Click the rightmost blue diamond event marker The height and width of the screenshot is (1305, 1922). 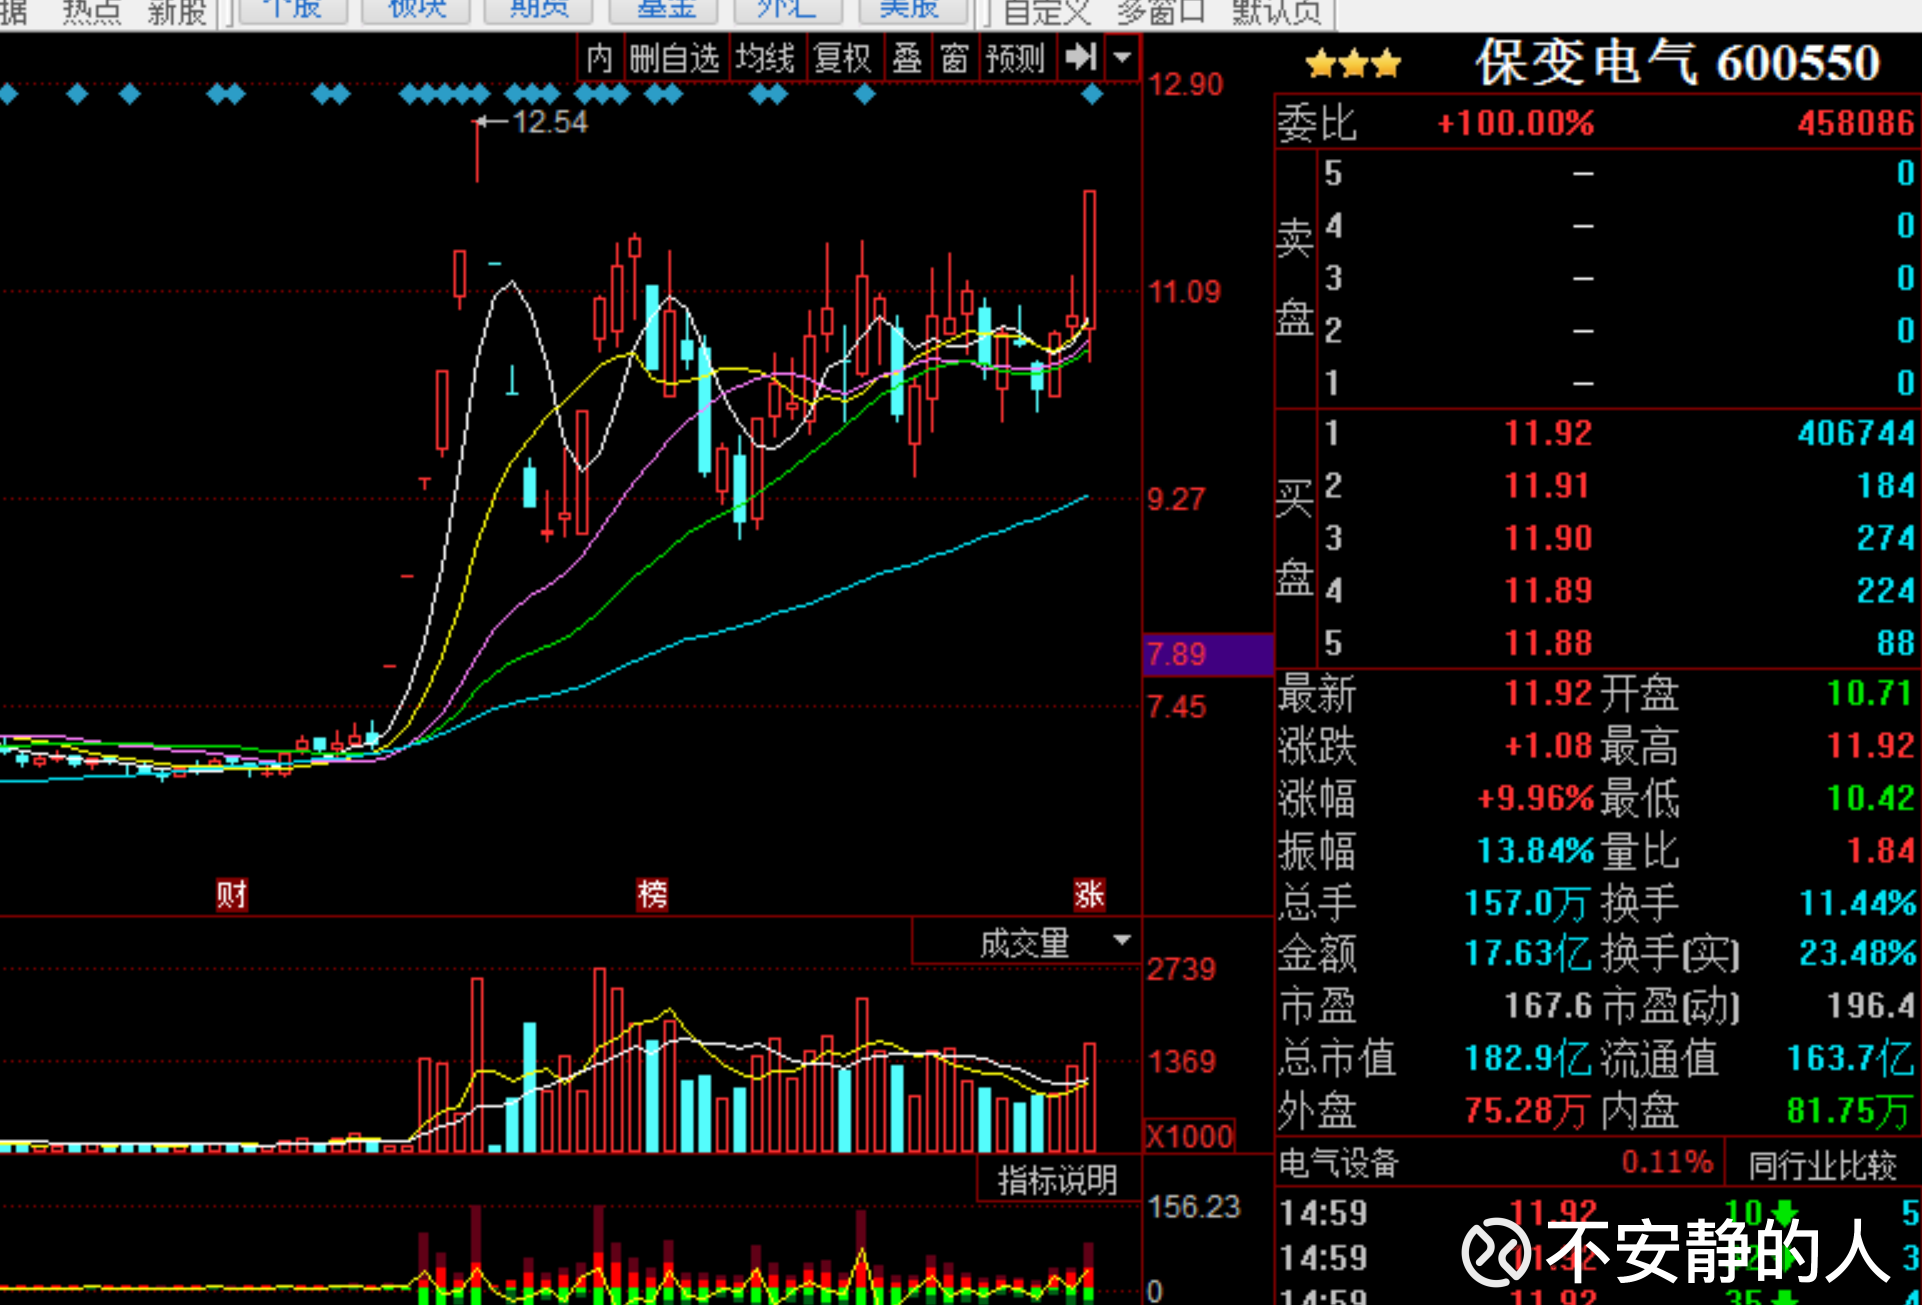[x=1092, y=95]
